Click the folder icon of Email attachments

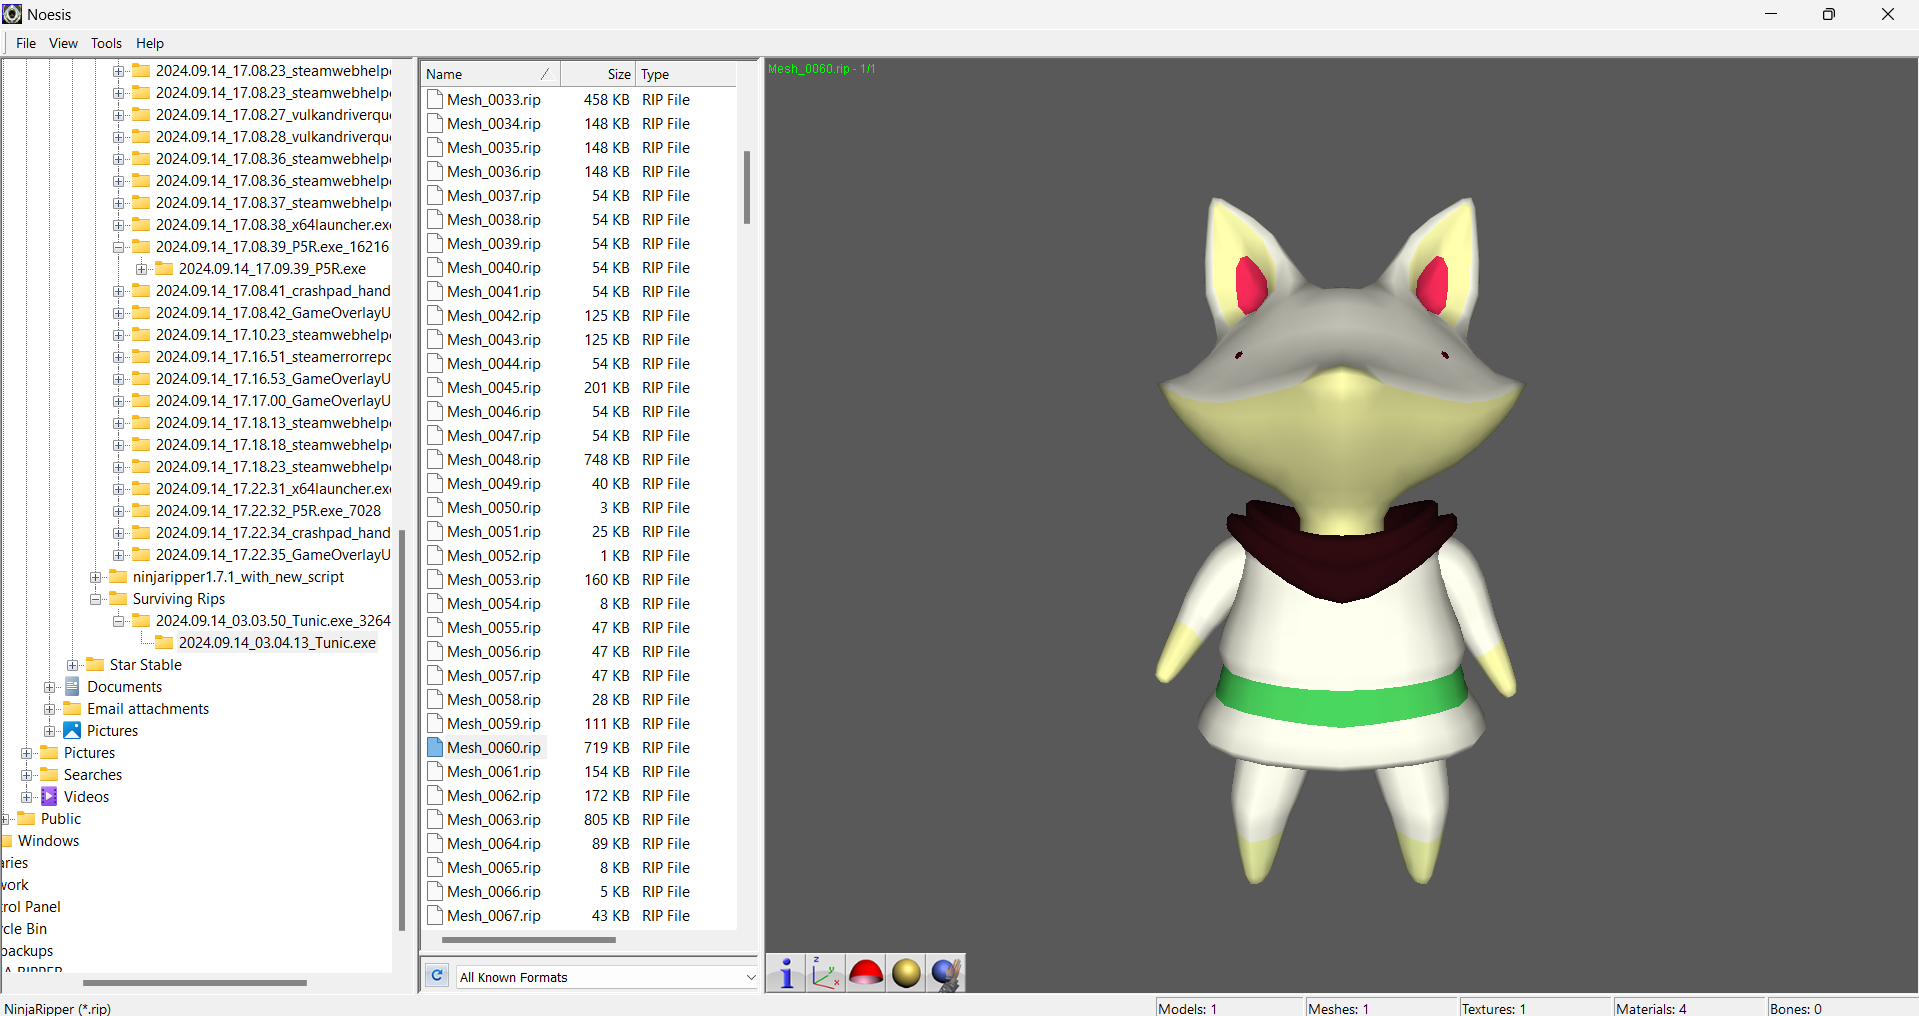(72, 708)
